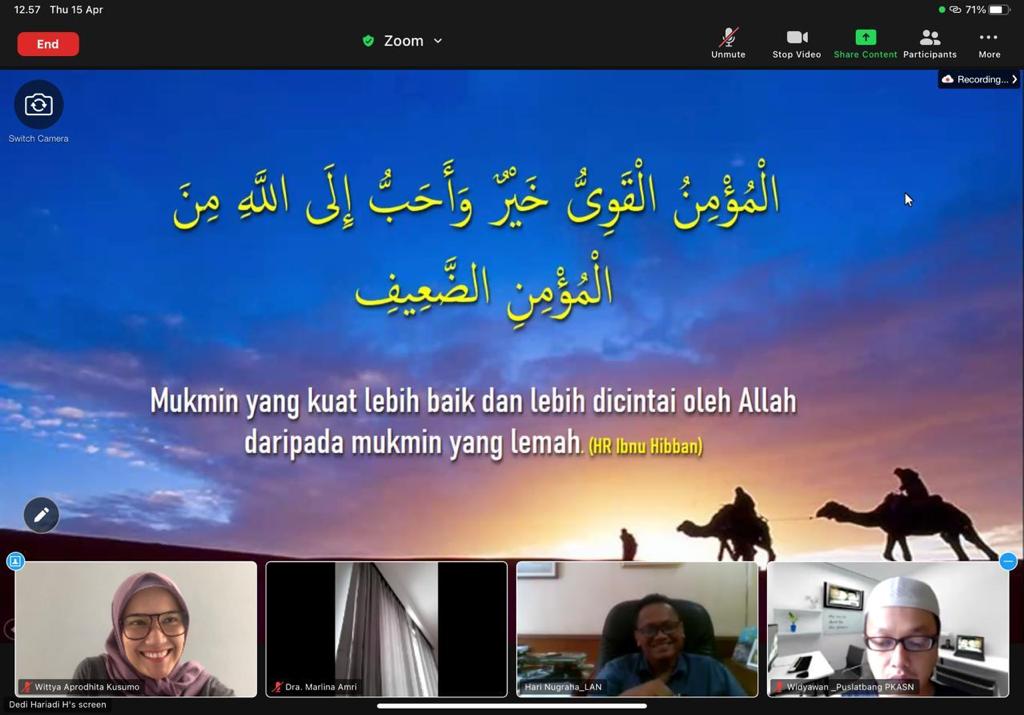Open Share Content option

click(865, 43)
